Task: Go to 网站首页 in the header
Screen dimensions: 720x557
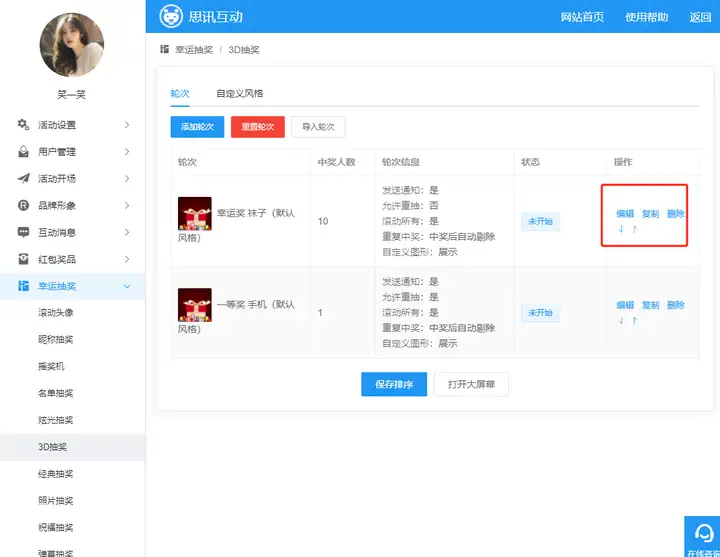Action: tap(582, 17)
